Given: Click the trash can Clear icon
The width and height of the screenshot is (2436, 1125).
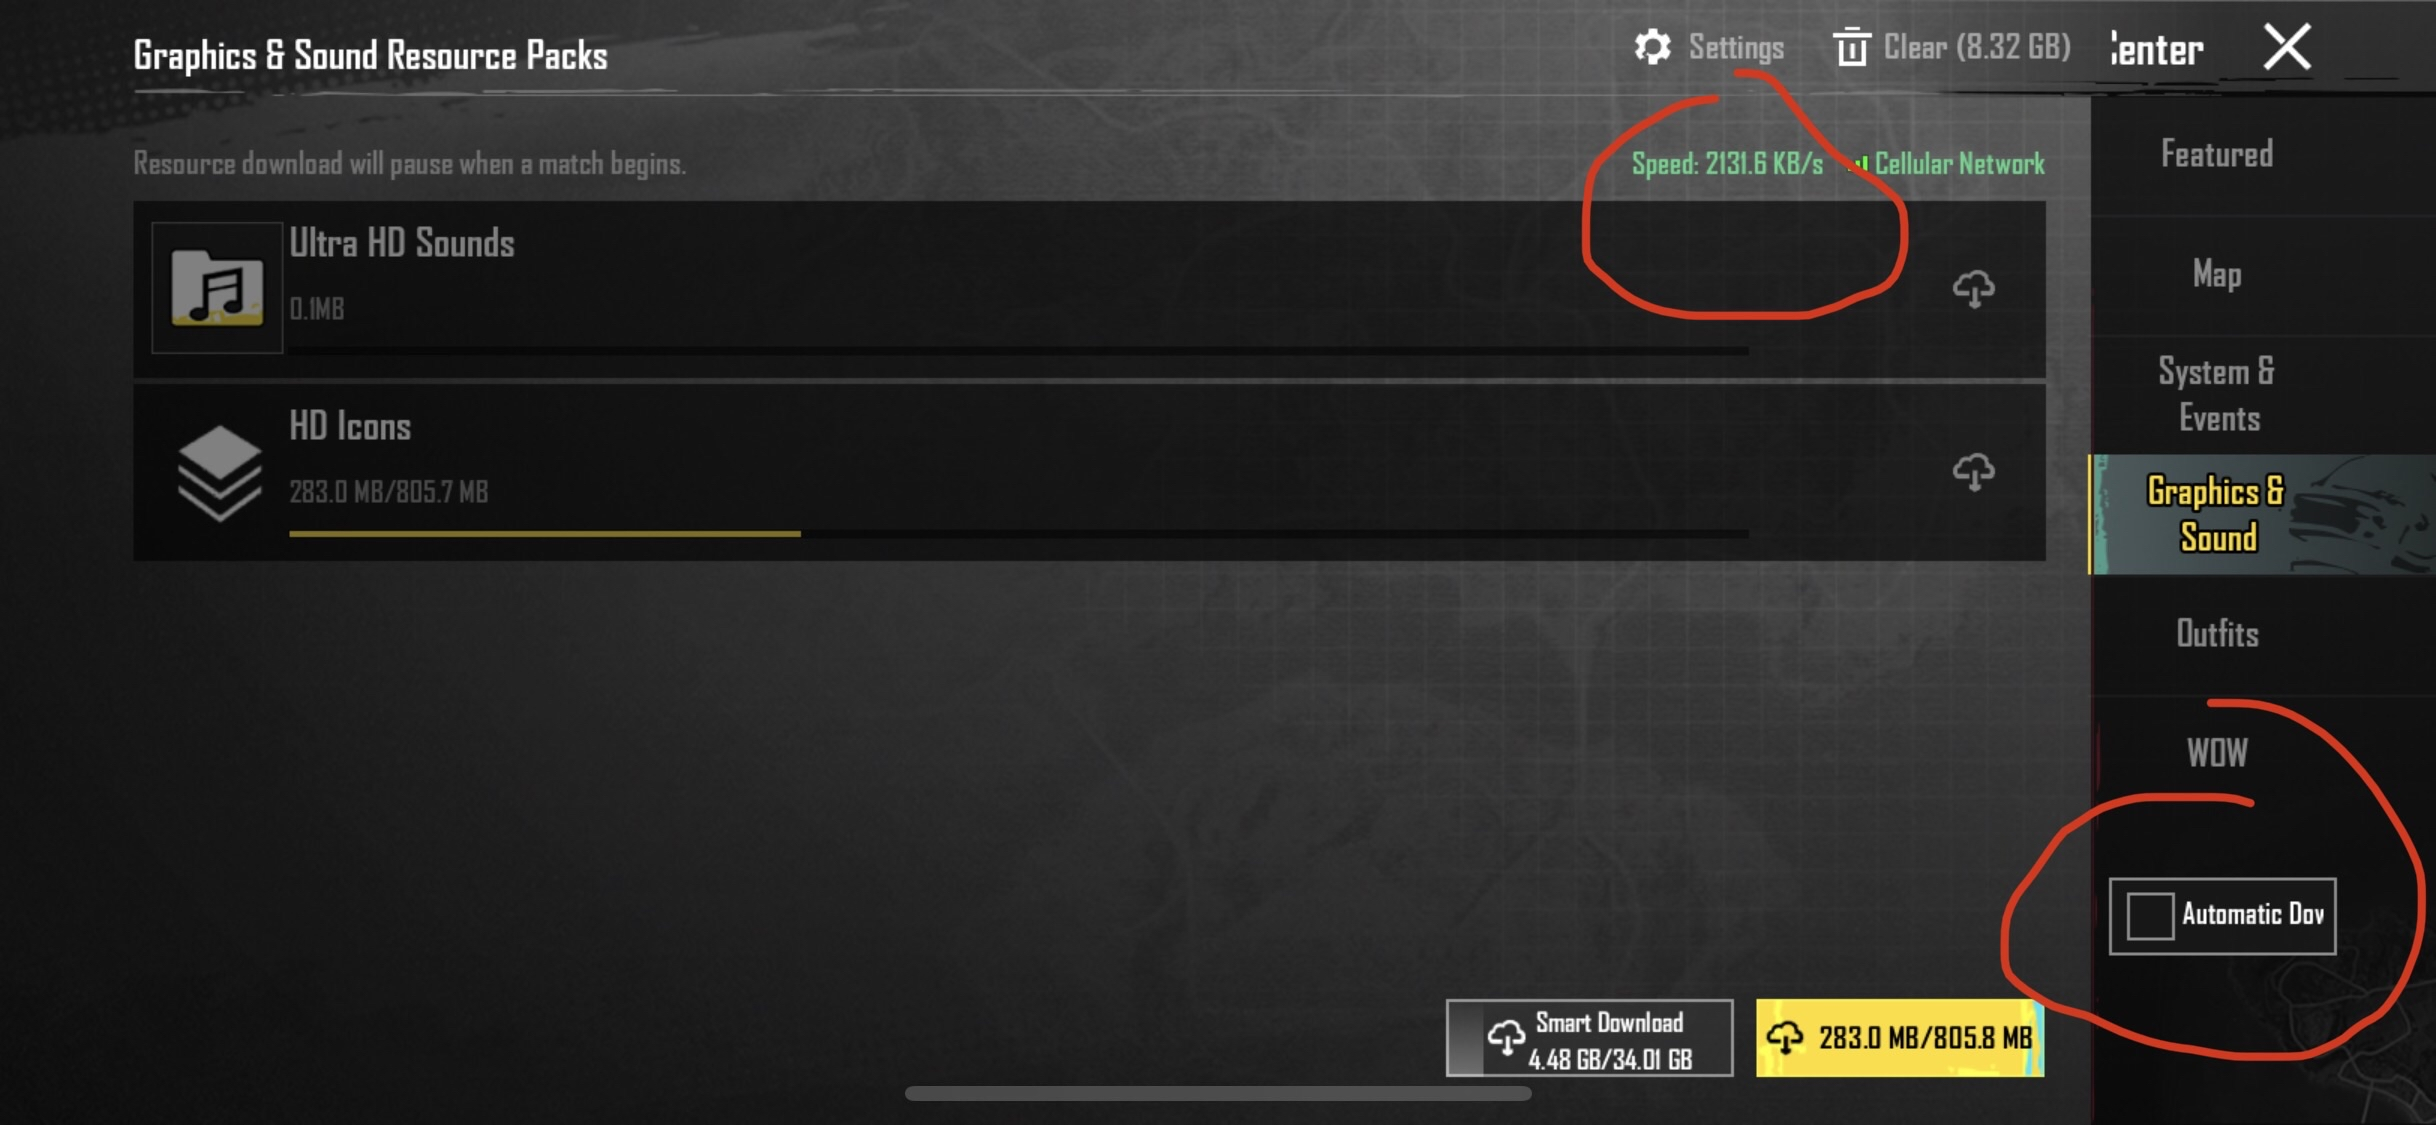Looking at the screenshot, I should tap(1851, 47).
